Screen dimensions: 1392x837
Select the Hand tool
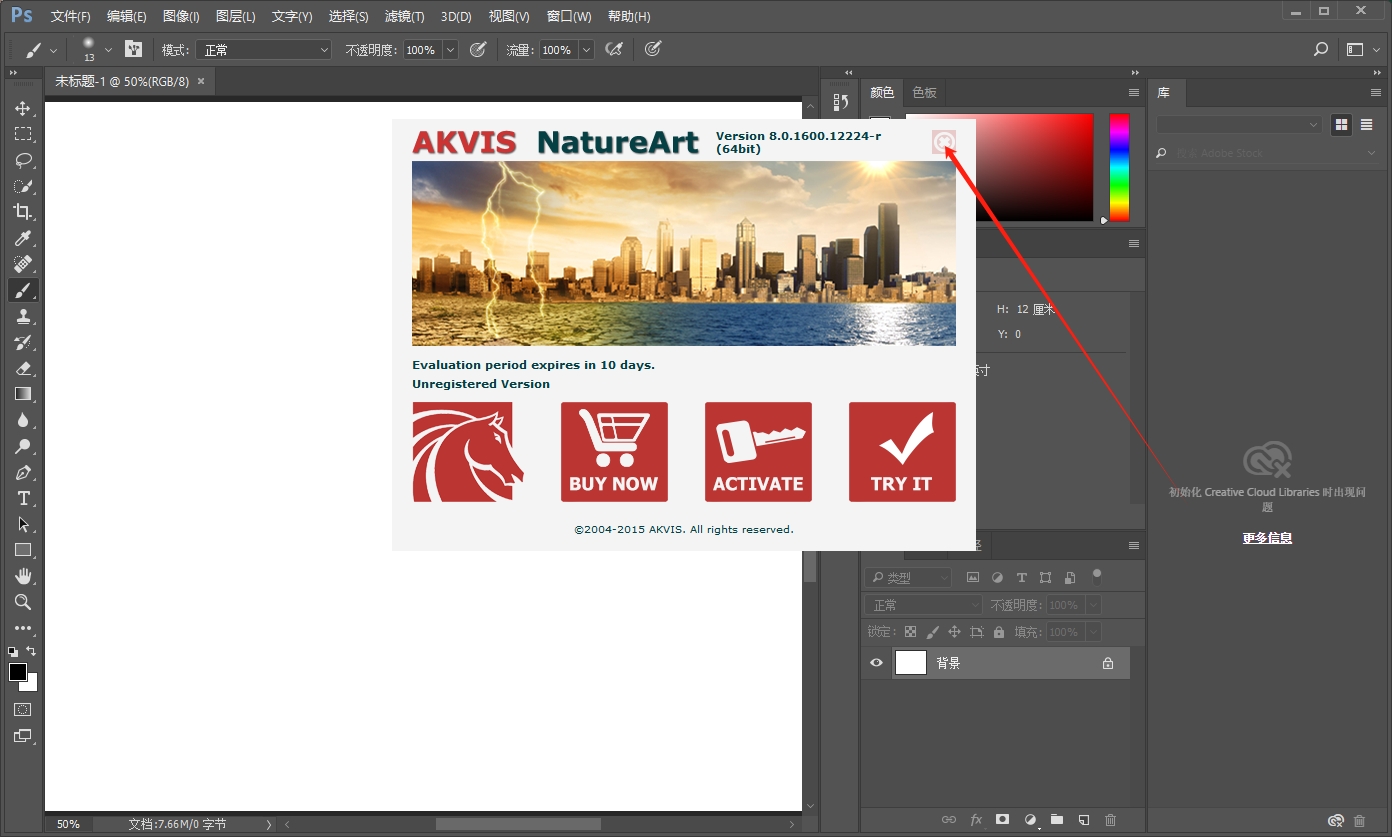(x=22, y=576)
